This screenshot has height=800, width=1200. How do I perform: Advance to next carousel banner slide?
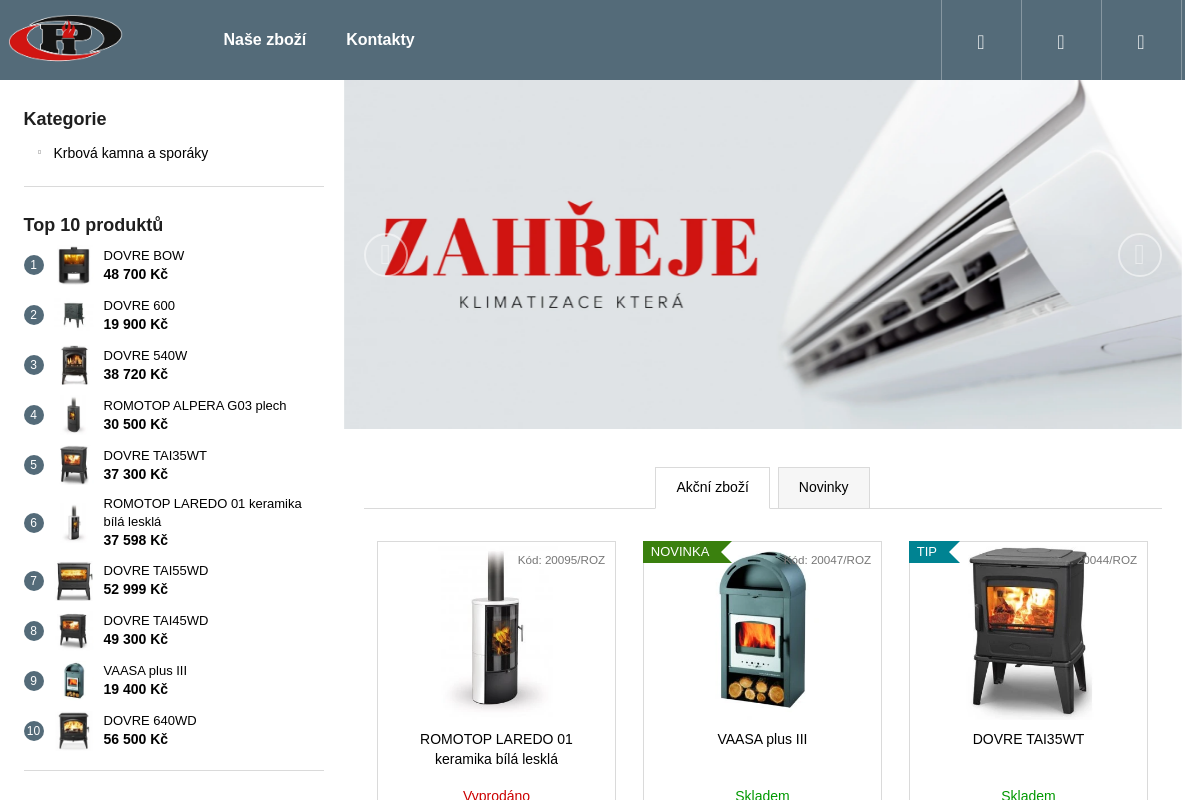[x=1140, y=255]
